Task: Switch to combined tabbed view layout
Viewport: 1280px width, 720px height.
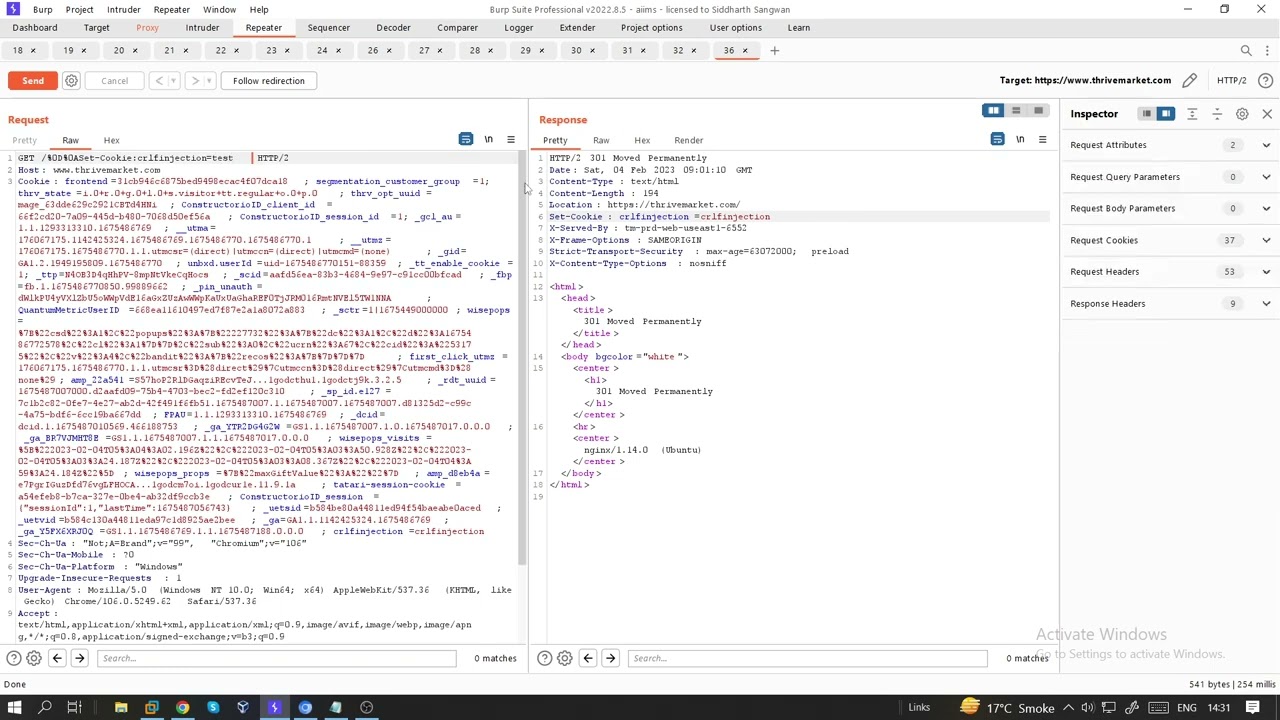Action: (x=1039, y=111)
